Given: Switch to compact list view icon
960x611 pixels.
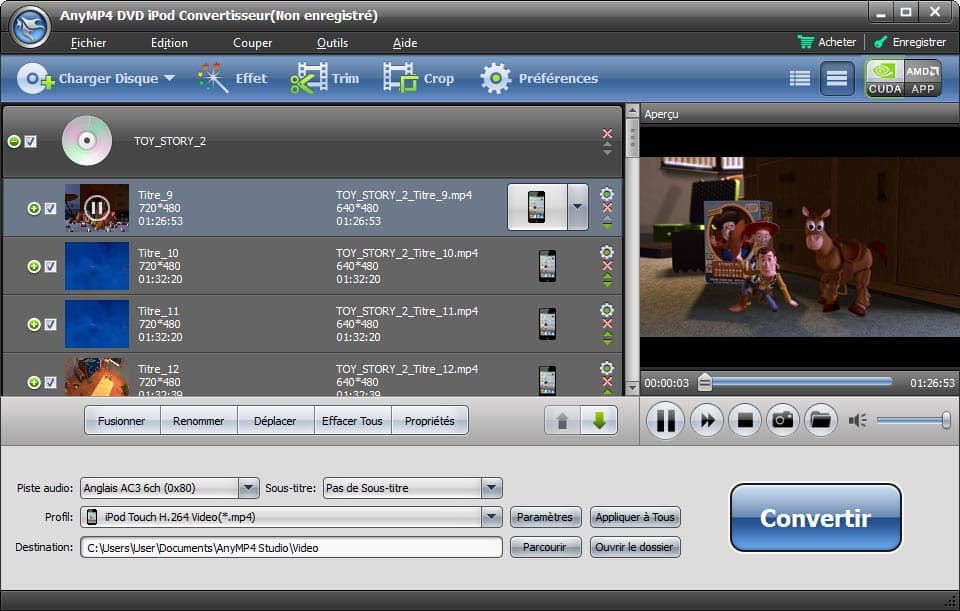Looking at the screenshot, I should click(837, 78).
